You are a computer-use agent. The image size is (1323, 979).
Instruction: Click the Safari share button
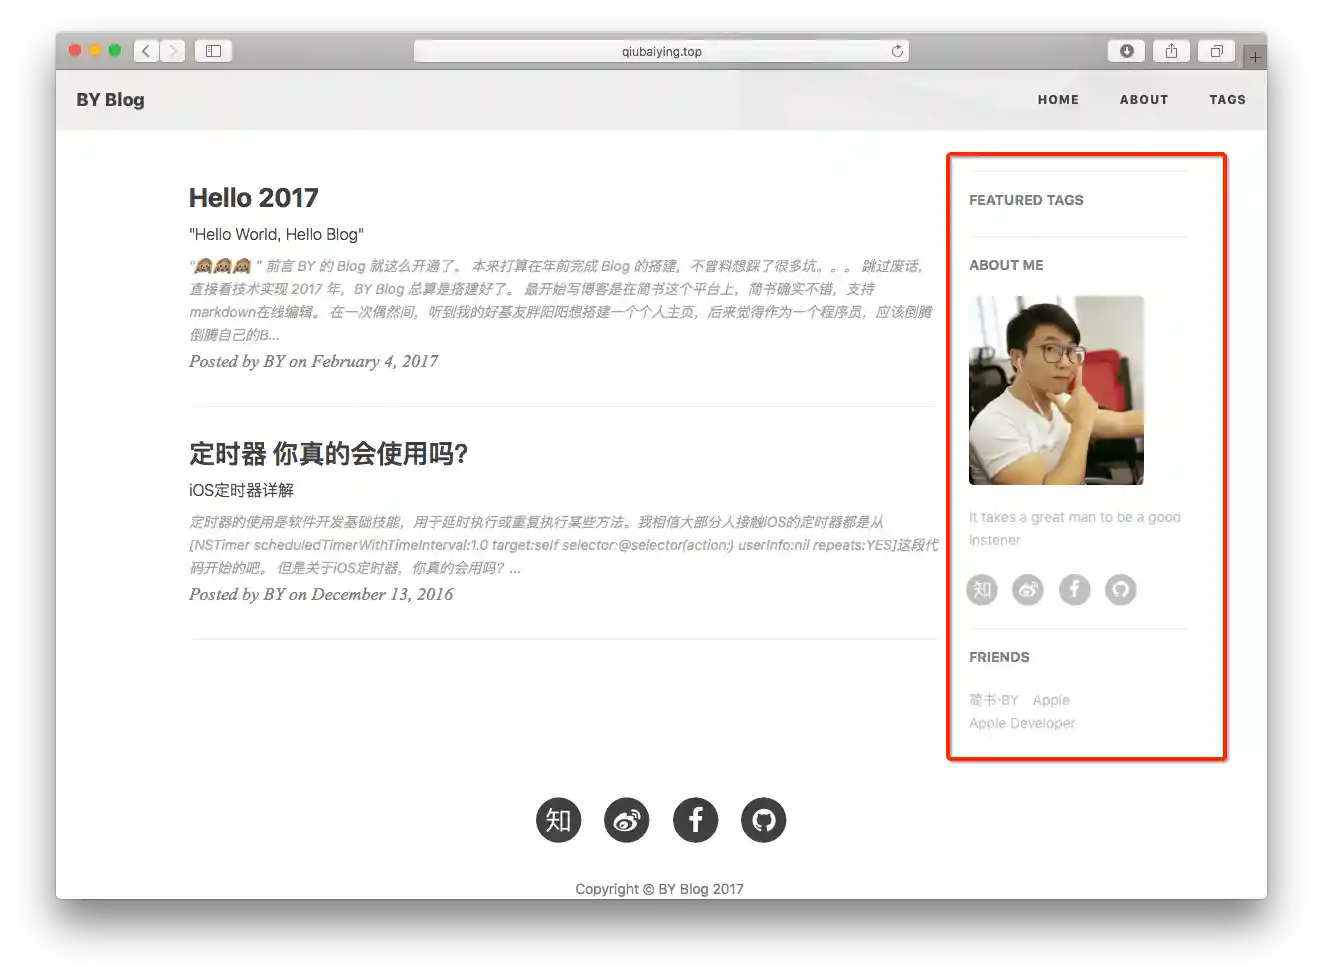(1171, 51)
